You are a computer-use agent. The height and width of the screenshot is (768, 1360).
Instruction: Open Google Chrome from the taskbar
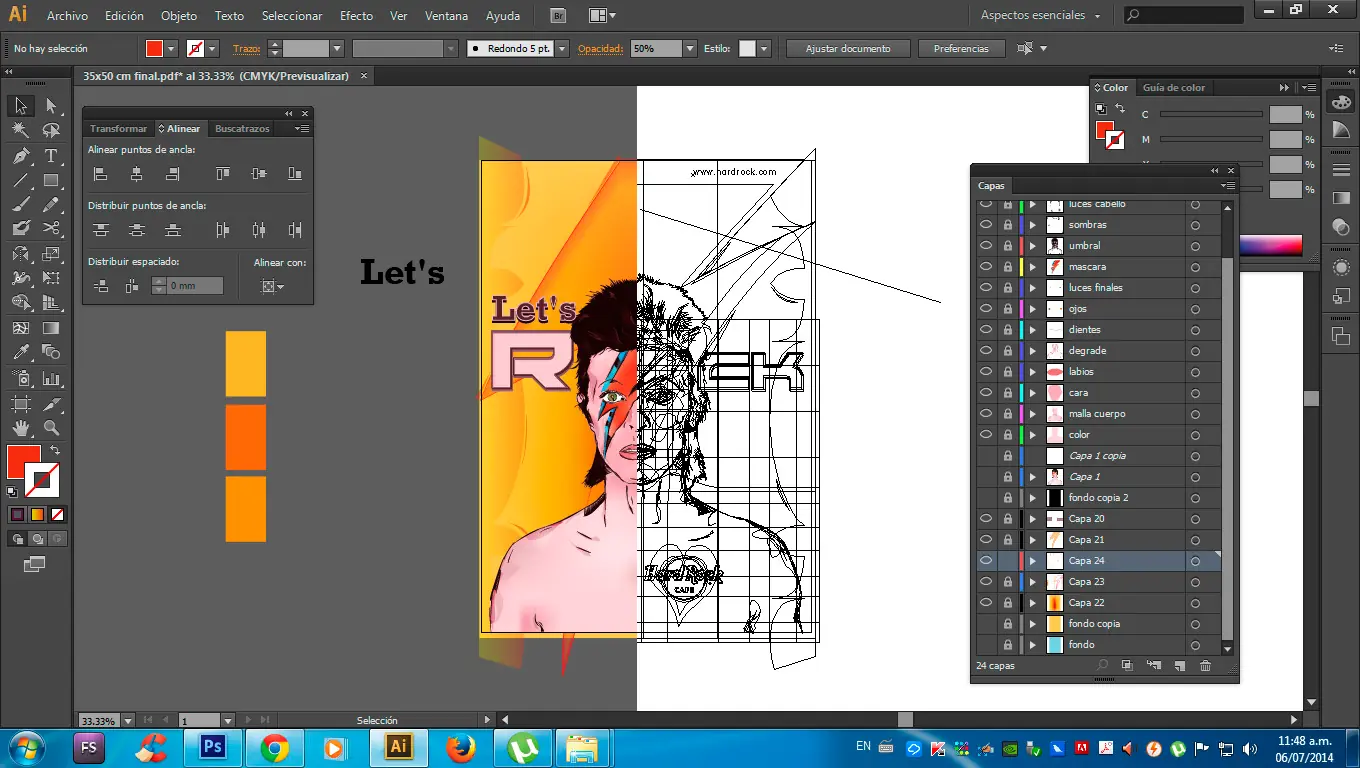[274, 747]
